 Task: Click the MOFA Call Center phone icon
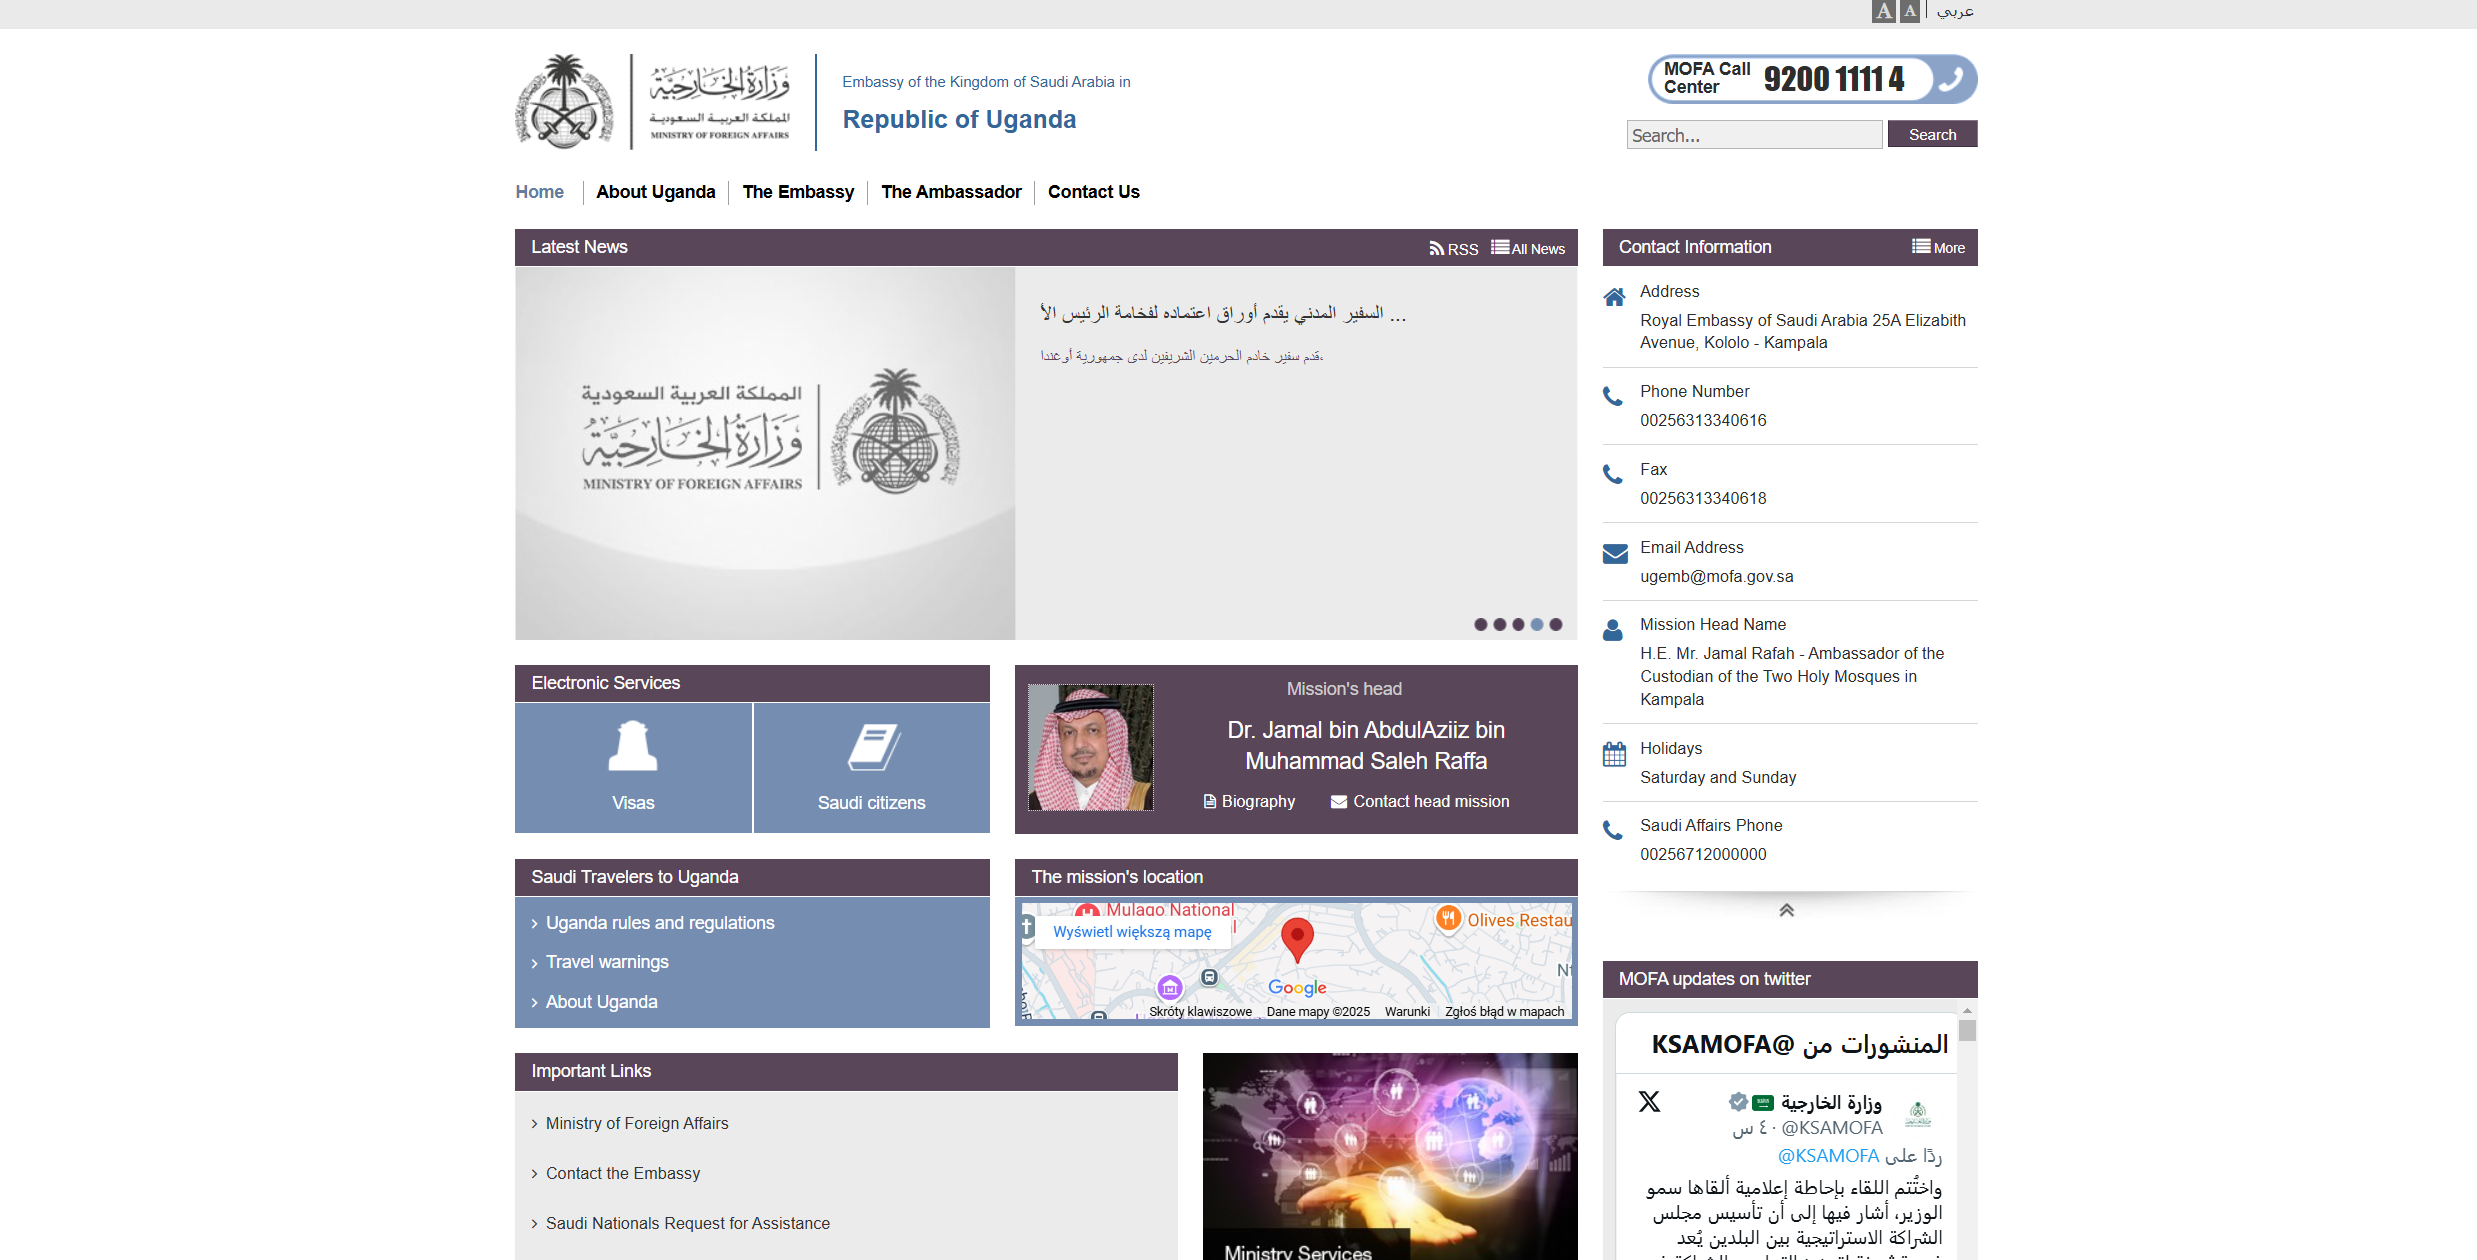[1950, 79]
